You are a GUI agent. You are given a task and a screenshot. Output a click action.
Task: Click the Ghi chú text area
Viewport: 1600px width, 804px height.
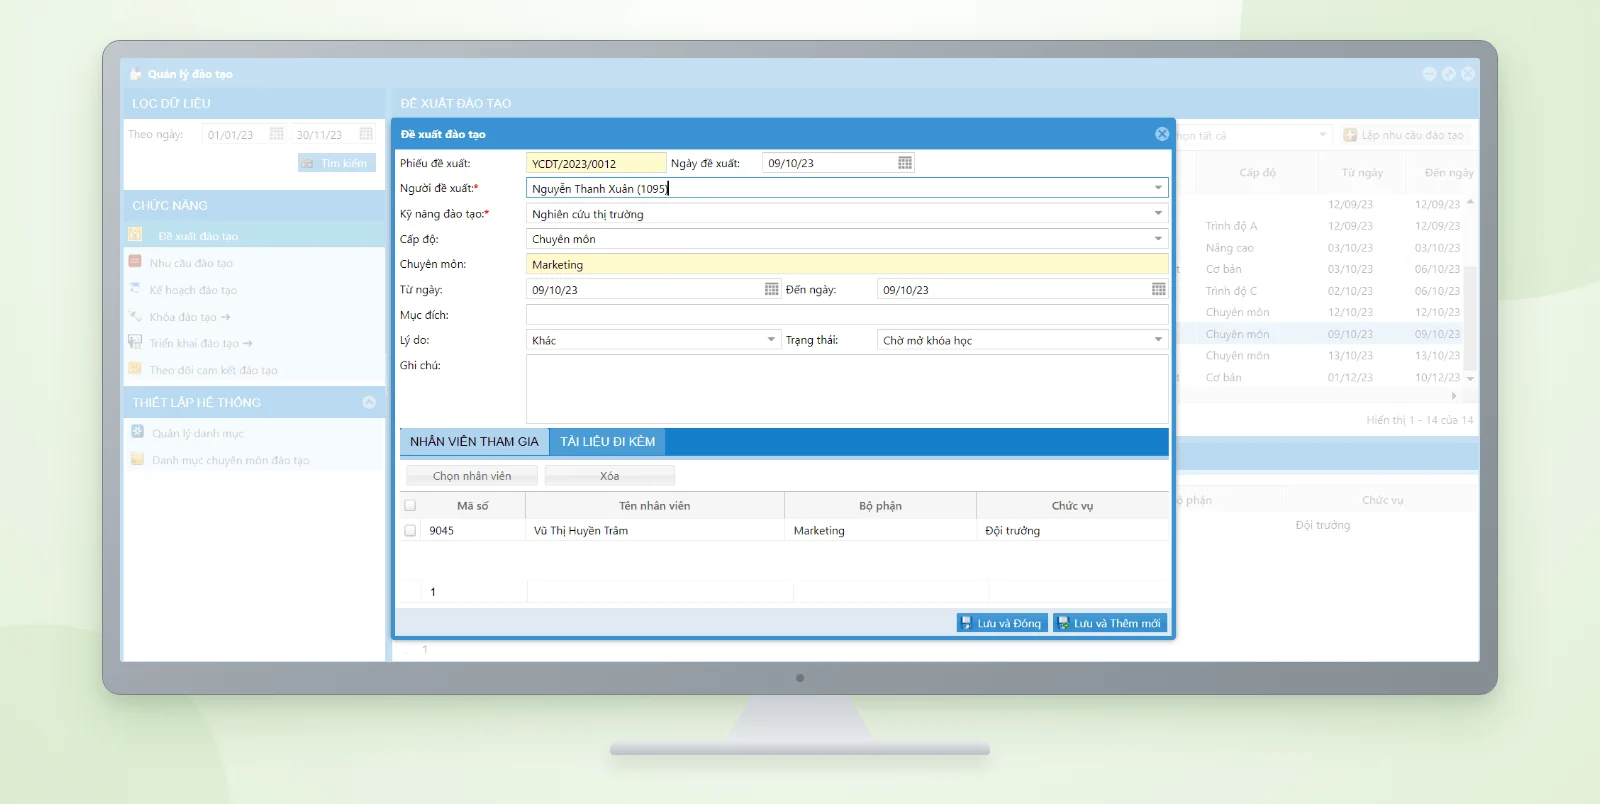[x=847, y=389]
